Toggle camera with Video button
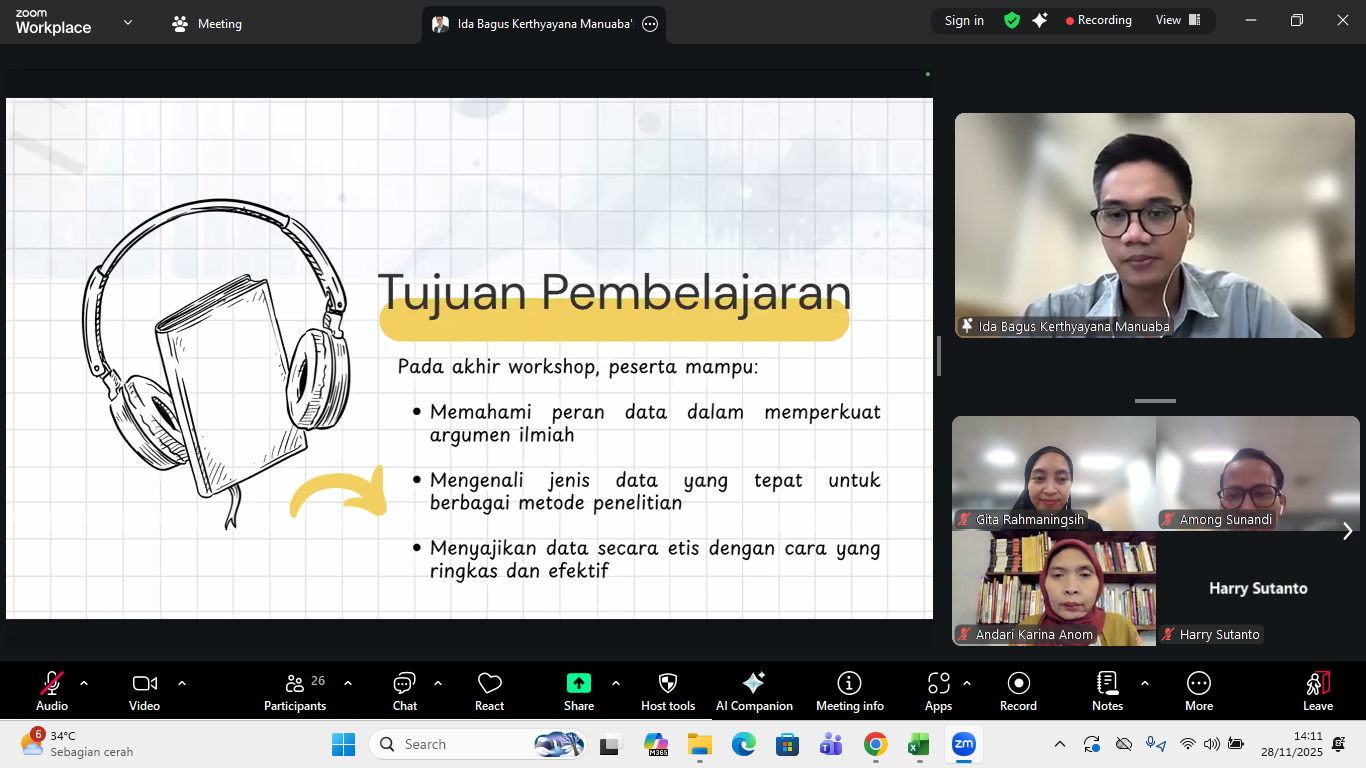 (144, 684)
